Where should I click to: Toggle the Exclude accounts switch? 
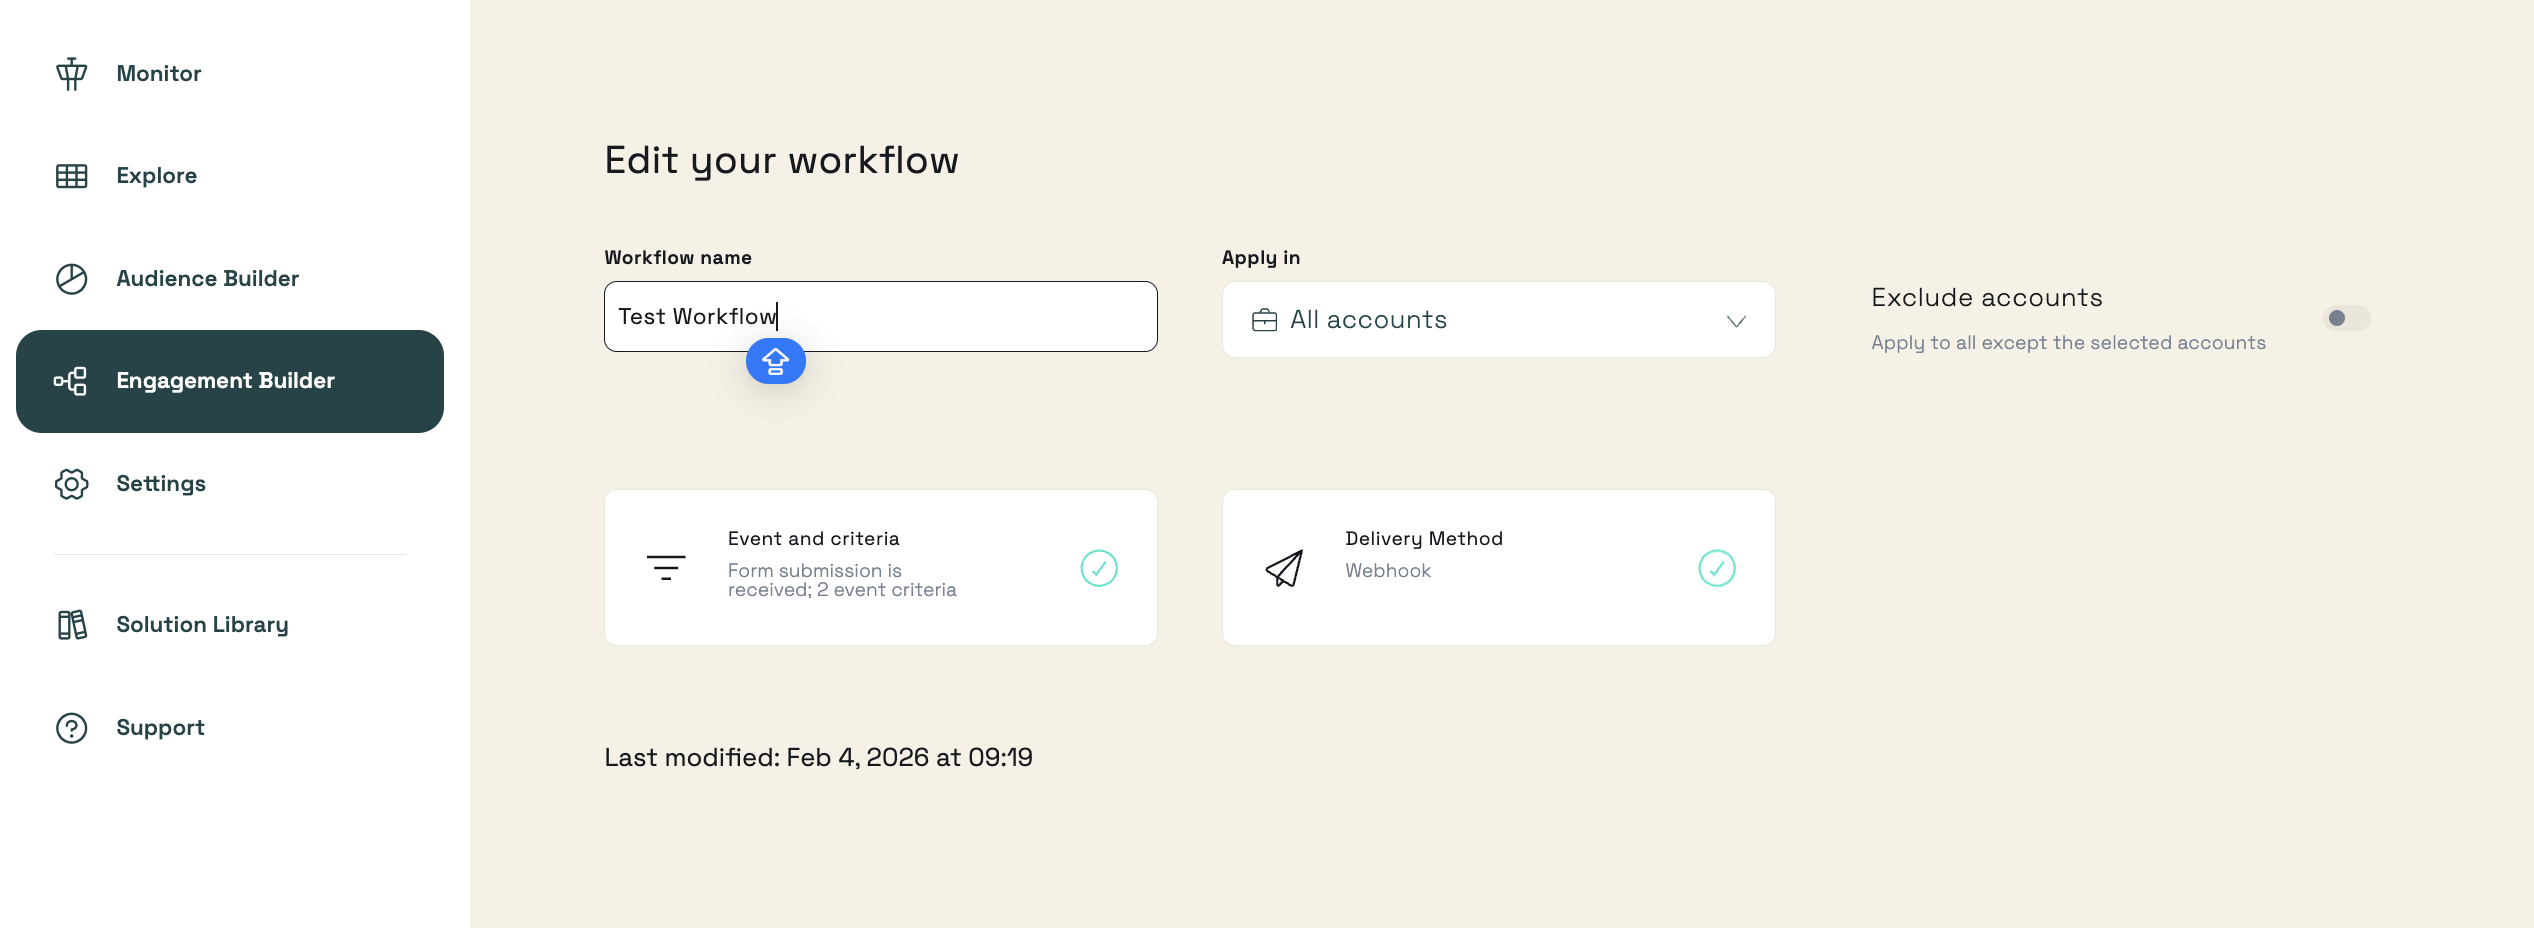pyautogui.click(x=2346, y=318)
